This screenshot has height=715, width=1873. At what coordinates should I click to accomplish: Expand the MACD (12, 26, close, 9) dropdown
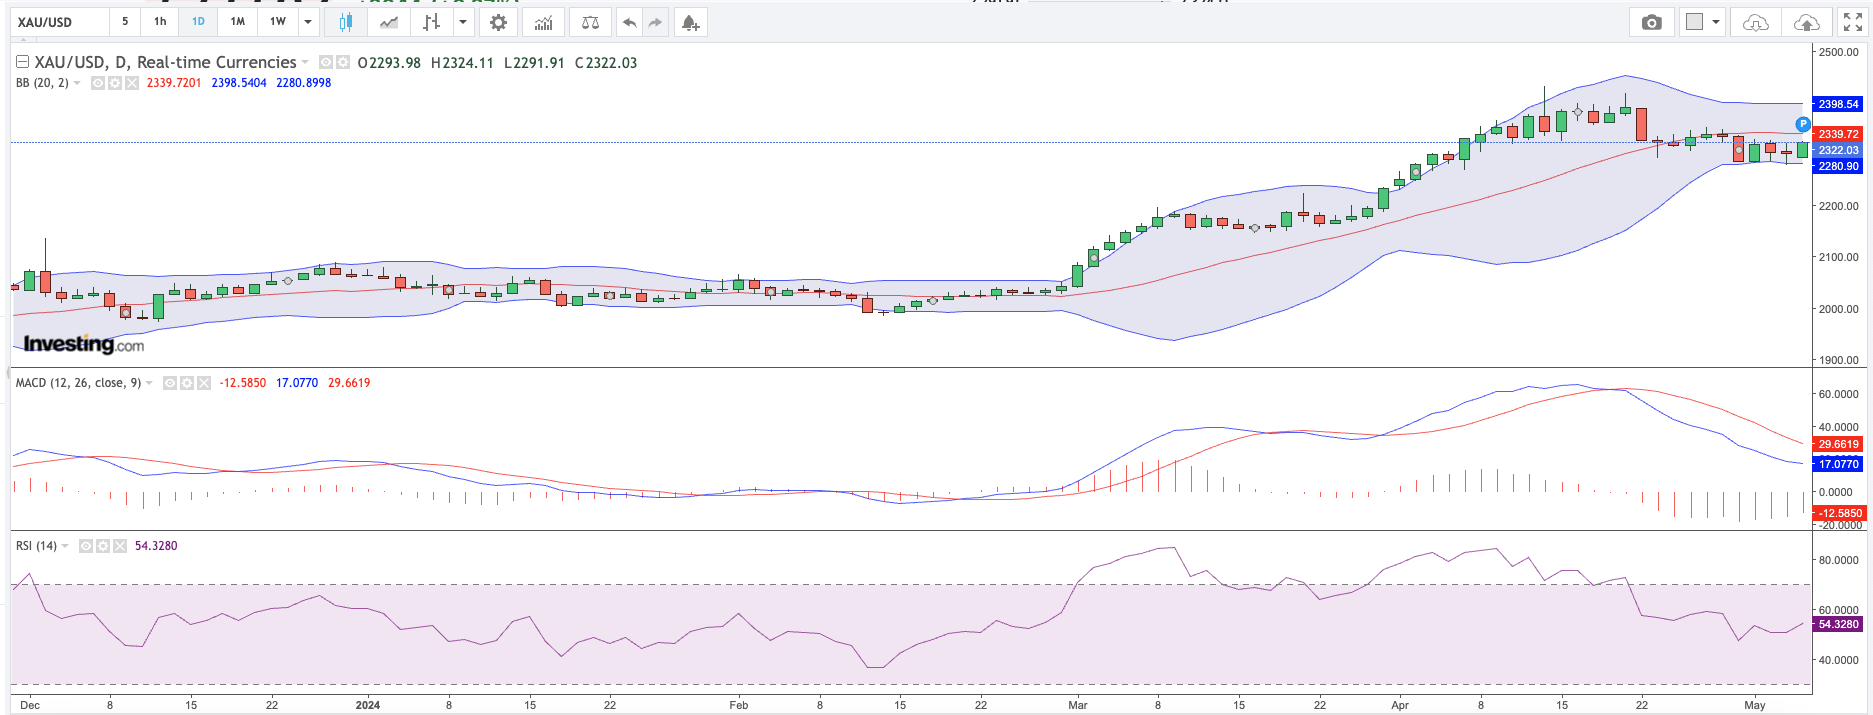coord(150,383)
